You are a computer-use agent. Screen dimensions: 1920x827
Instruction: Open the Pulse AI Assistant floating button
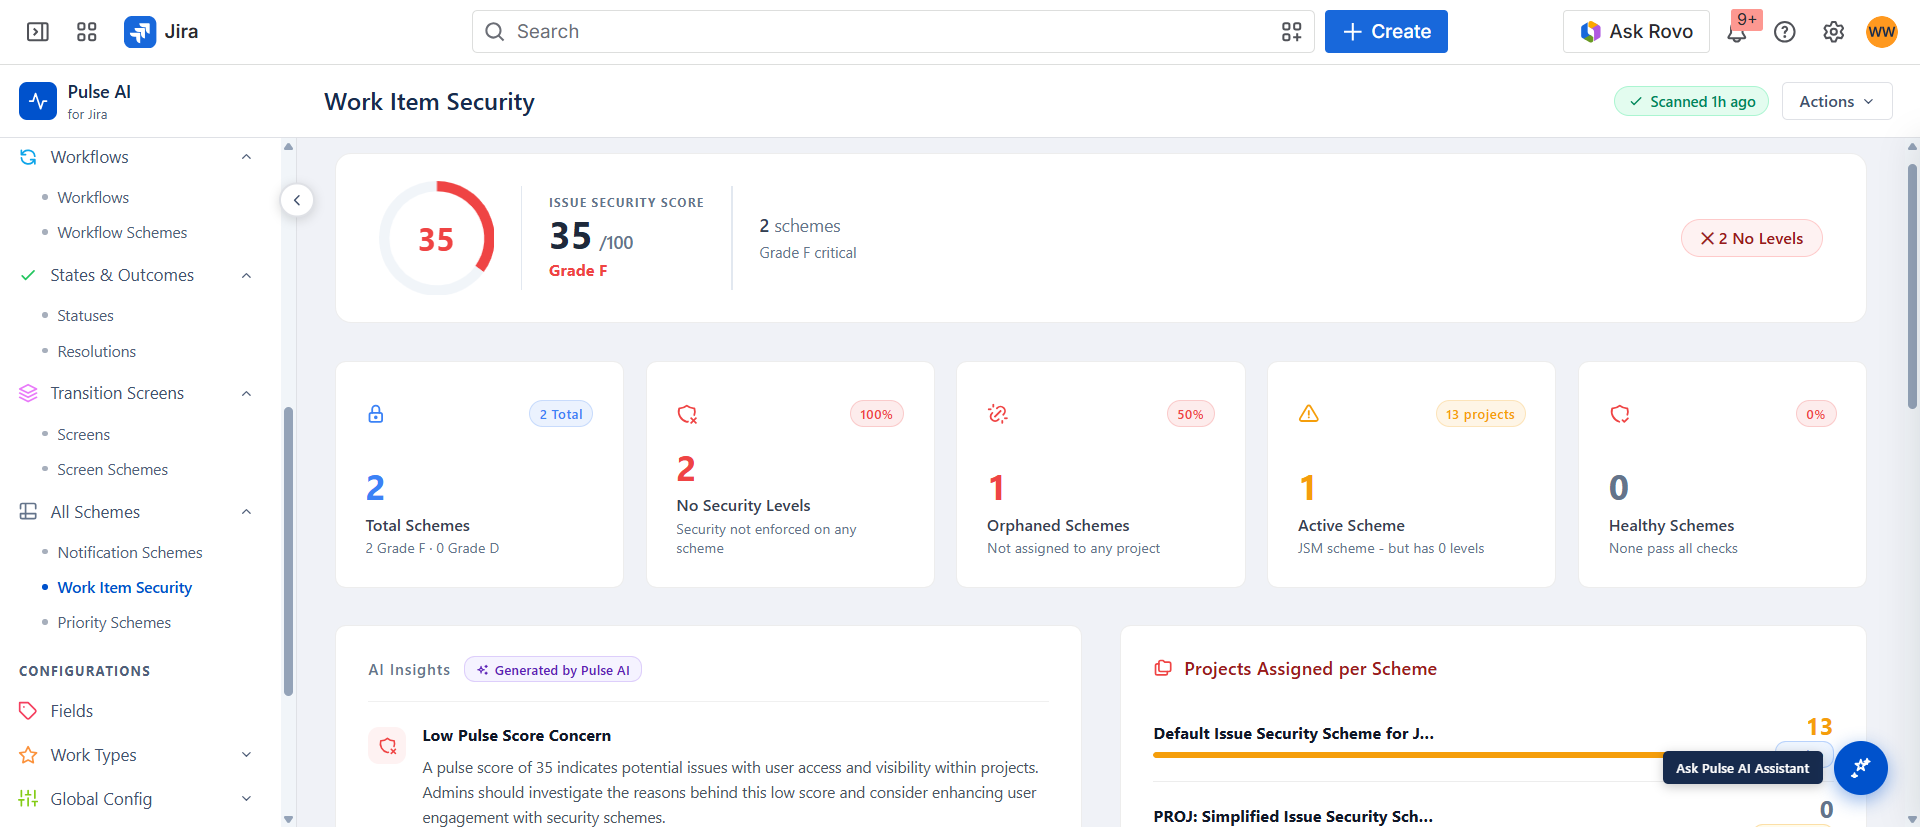(x=1860, y=768)
